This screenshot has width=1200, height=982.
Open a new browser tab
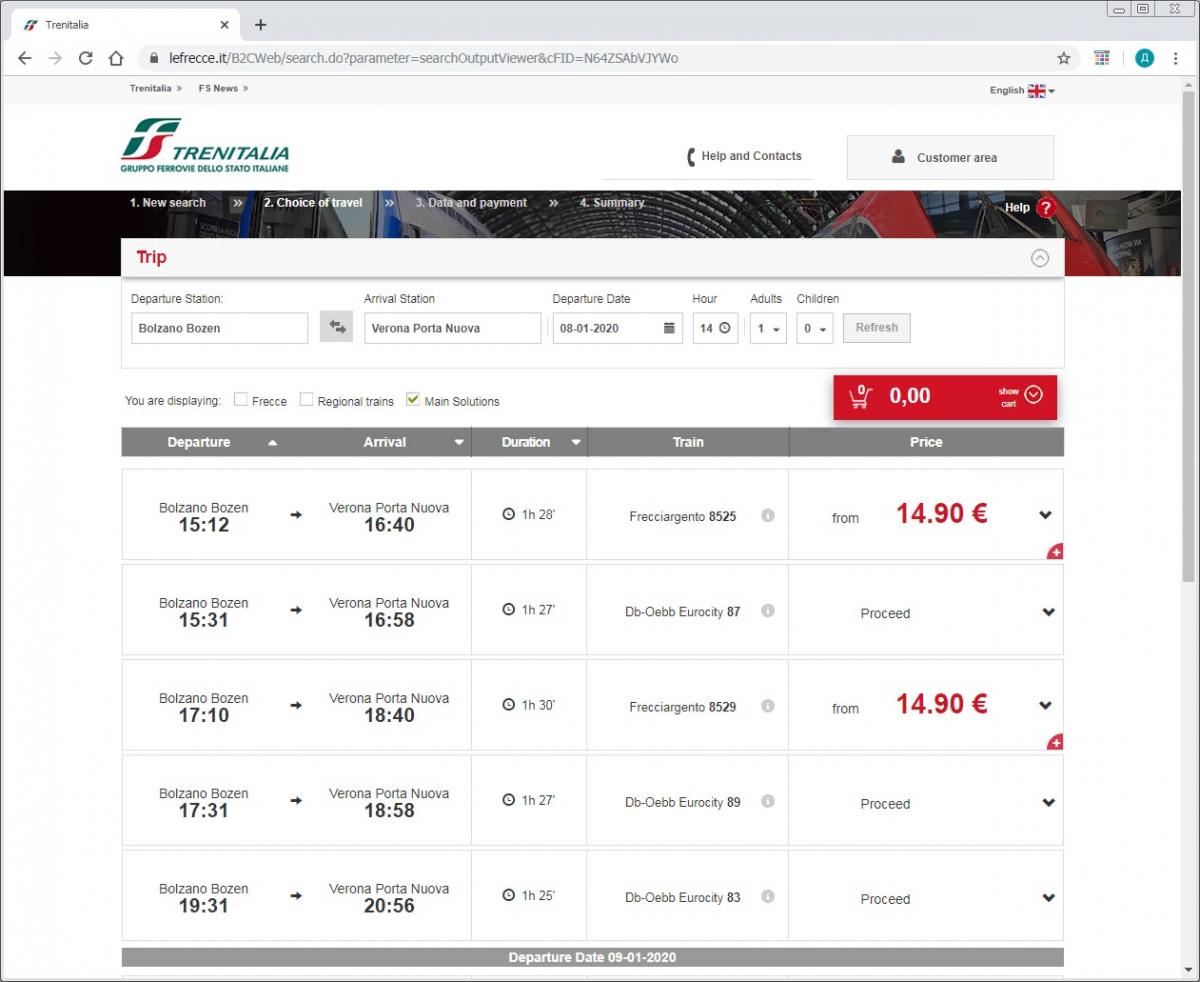(261, 25)
